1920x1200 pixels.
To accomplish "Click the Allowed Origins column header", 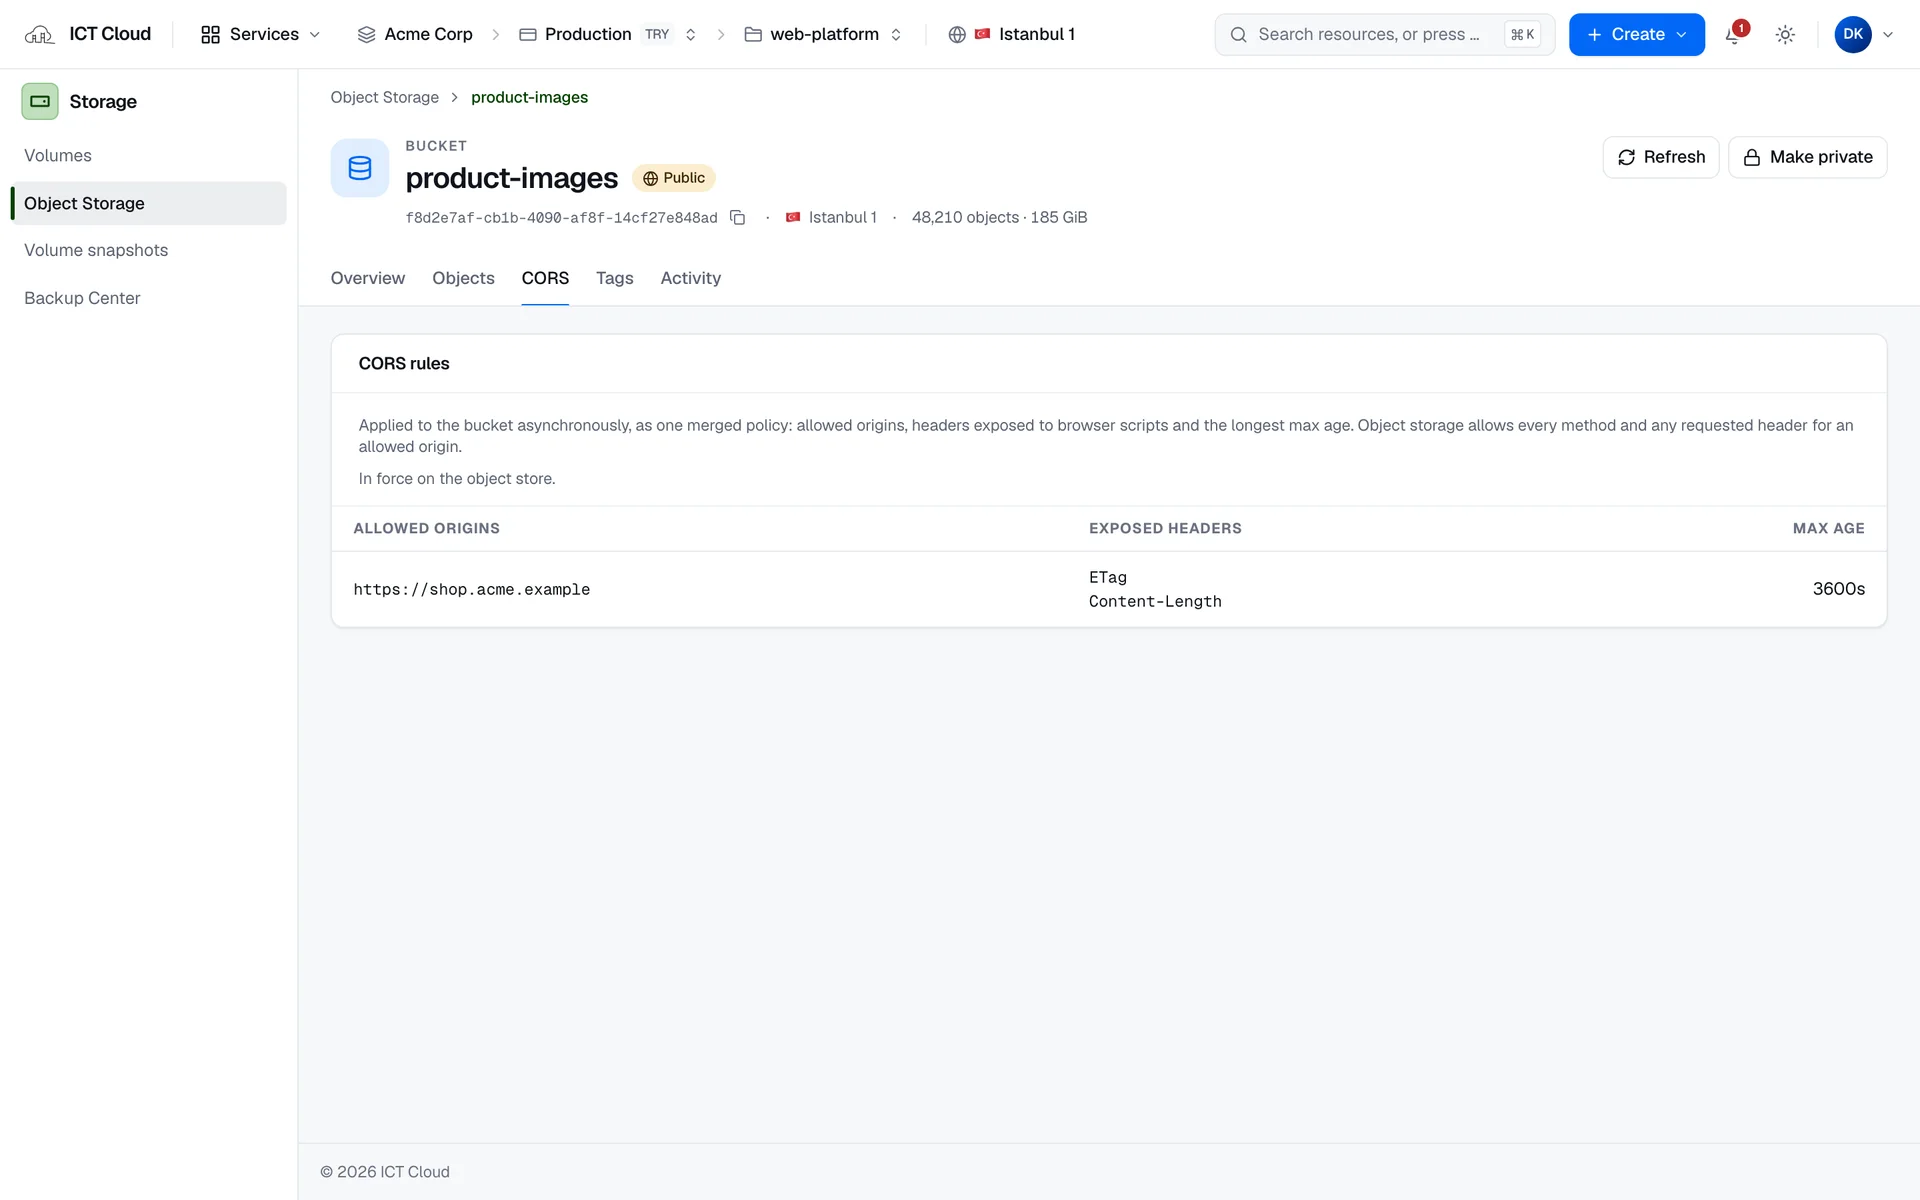I will coord(426,528).
